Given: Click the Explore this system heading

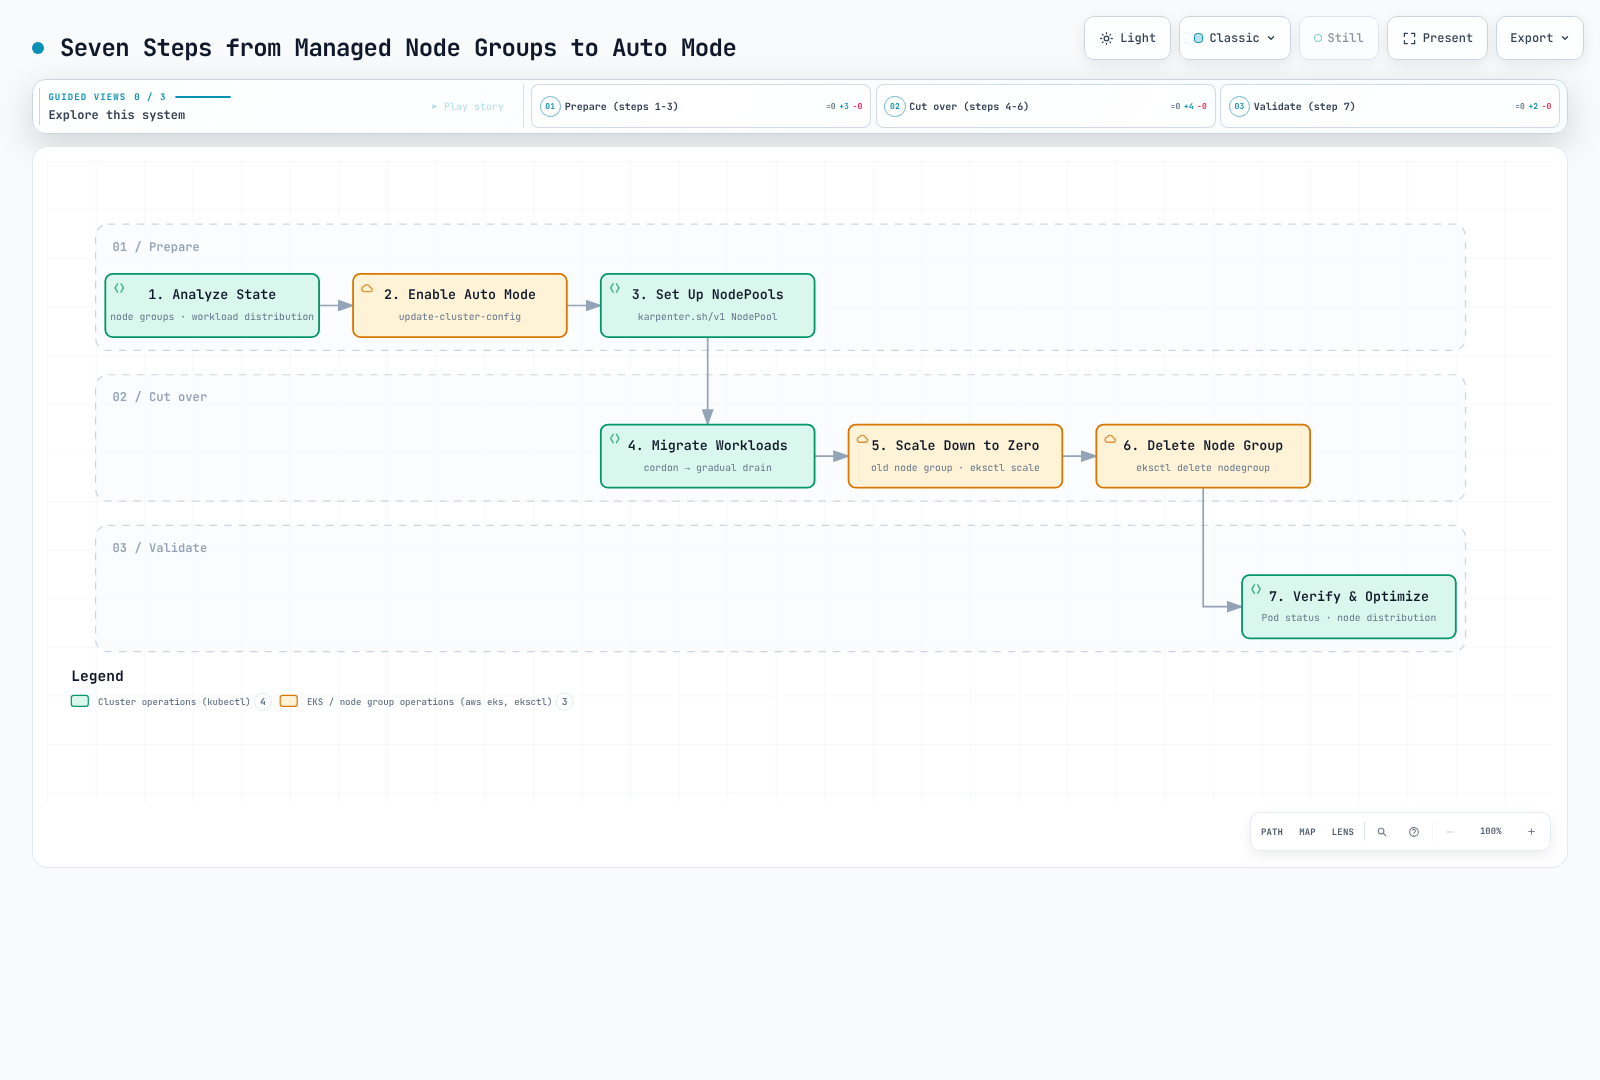Looking at the screenshot, I should [x=117, y=115].
